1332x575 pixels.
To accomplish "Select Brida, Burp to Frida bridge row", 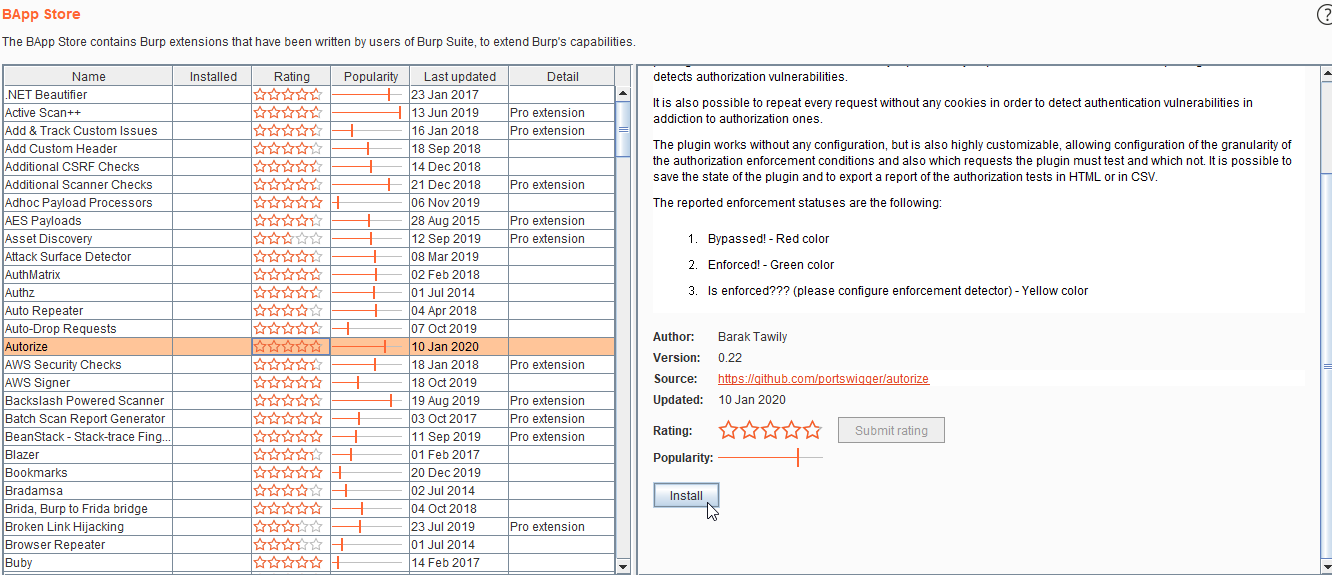I will [308, 508].
